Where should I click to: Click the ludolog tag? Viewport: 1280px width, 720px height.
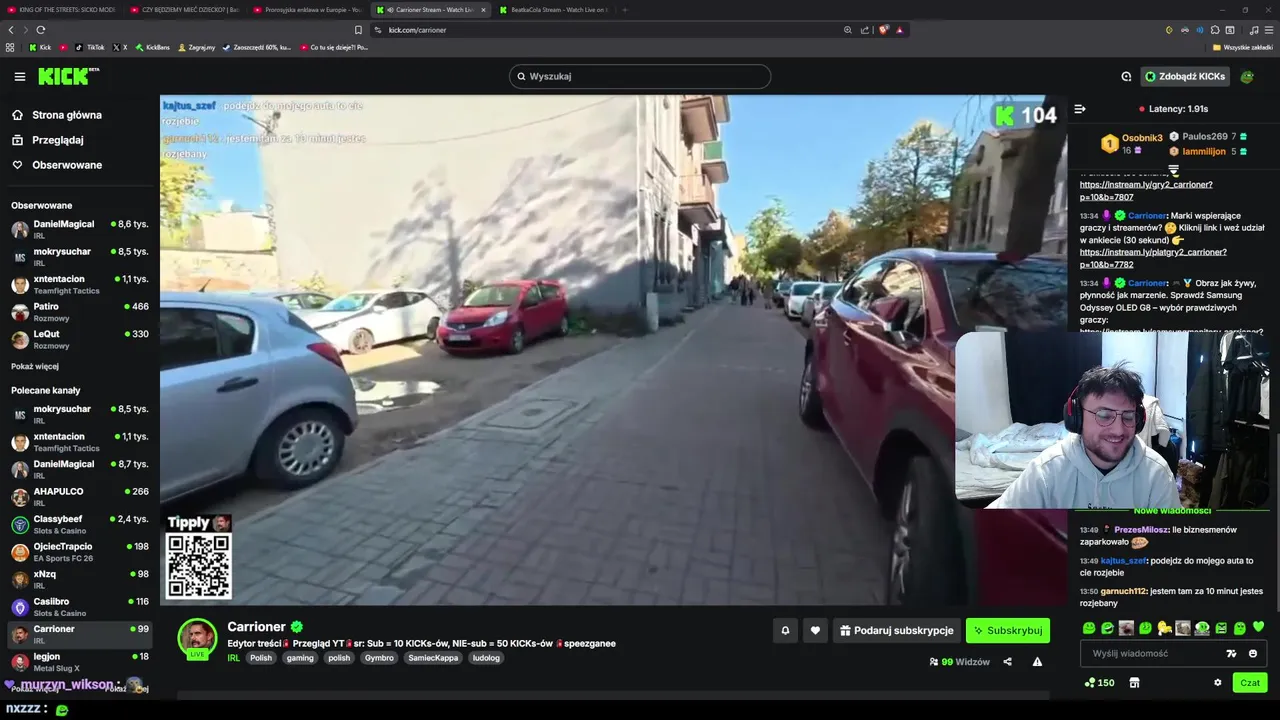(x=486, y=658)
